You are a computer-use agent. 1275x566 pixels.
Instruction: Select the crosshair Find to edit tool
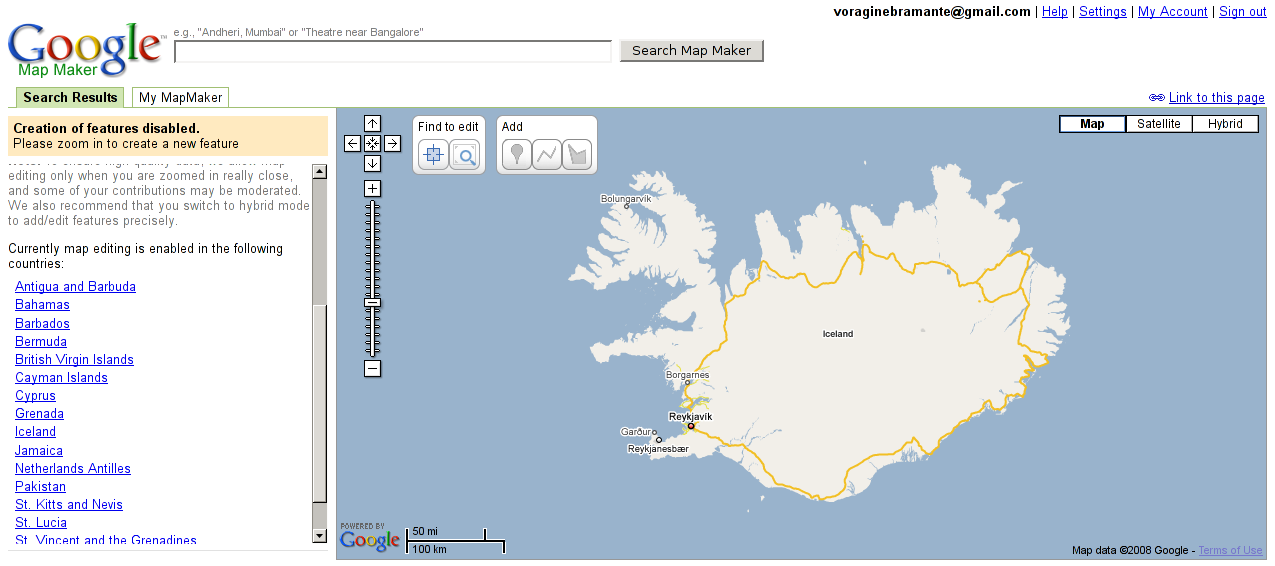click(433, 155)
